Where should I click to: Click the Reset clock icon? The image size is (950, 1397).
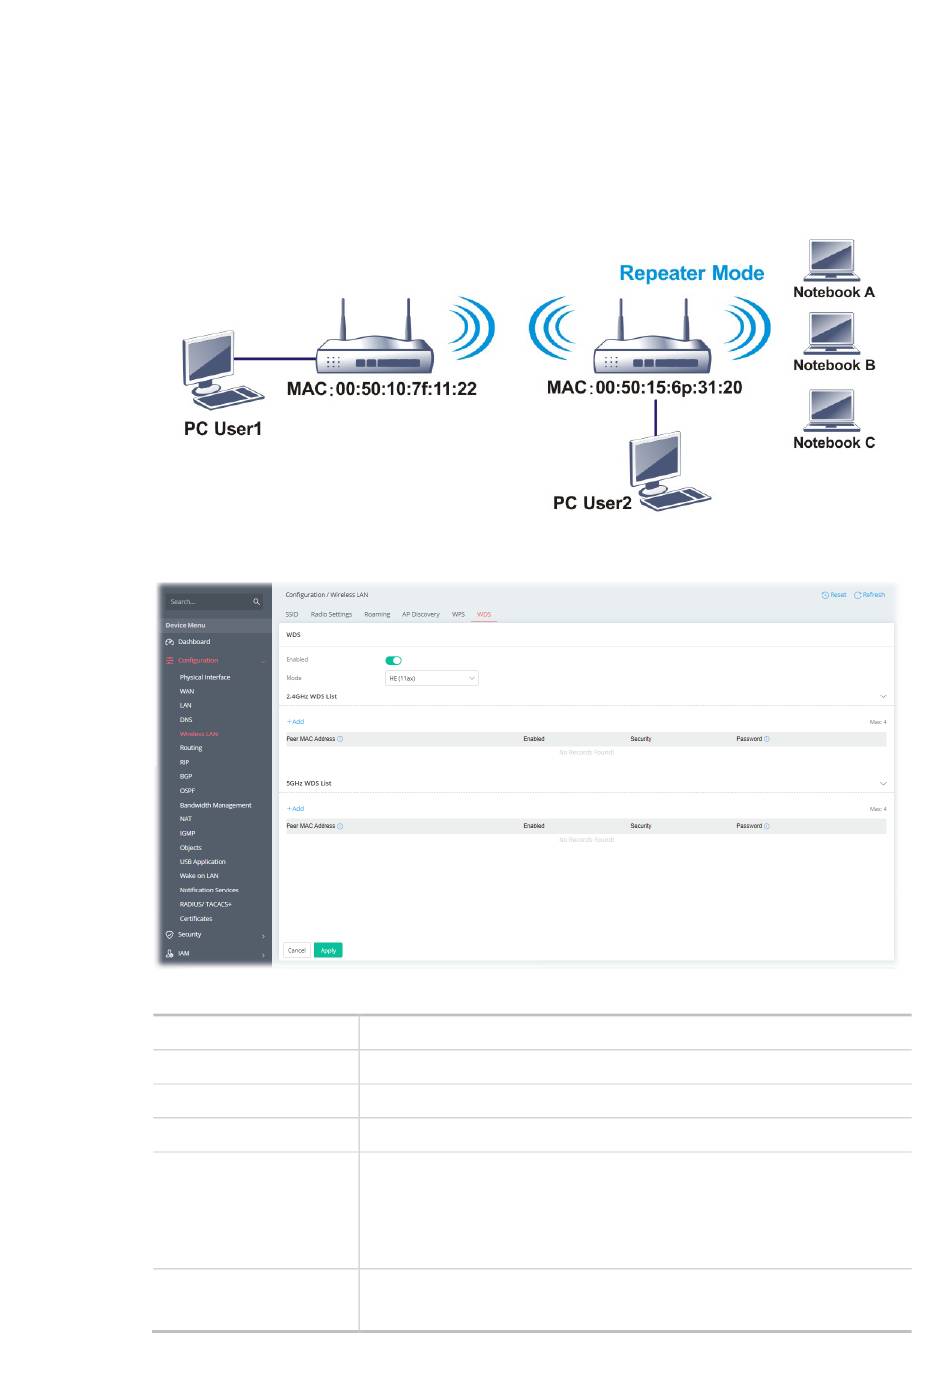coord(825,595)
